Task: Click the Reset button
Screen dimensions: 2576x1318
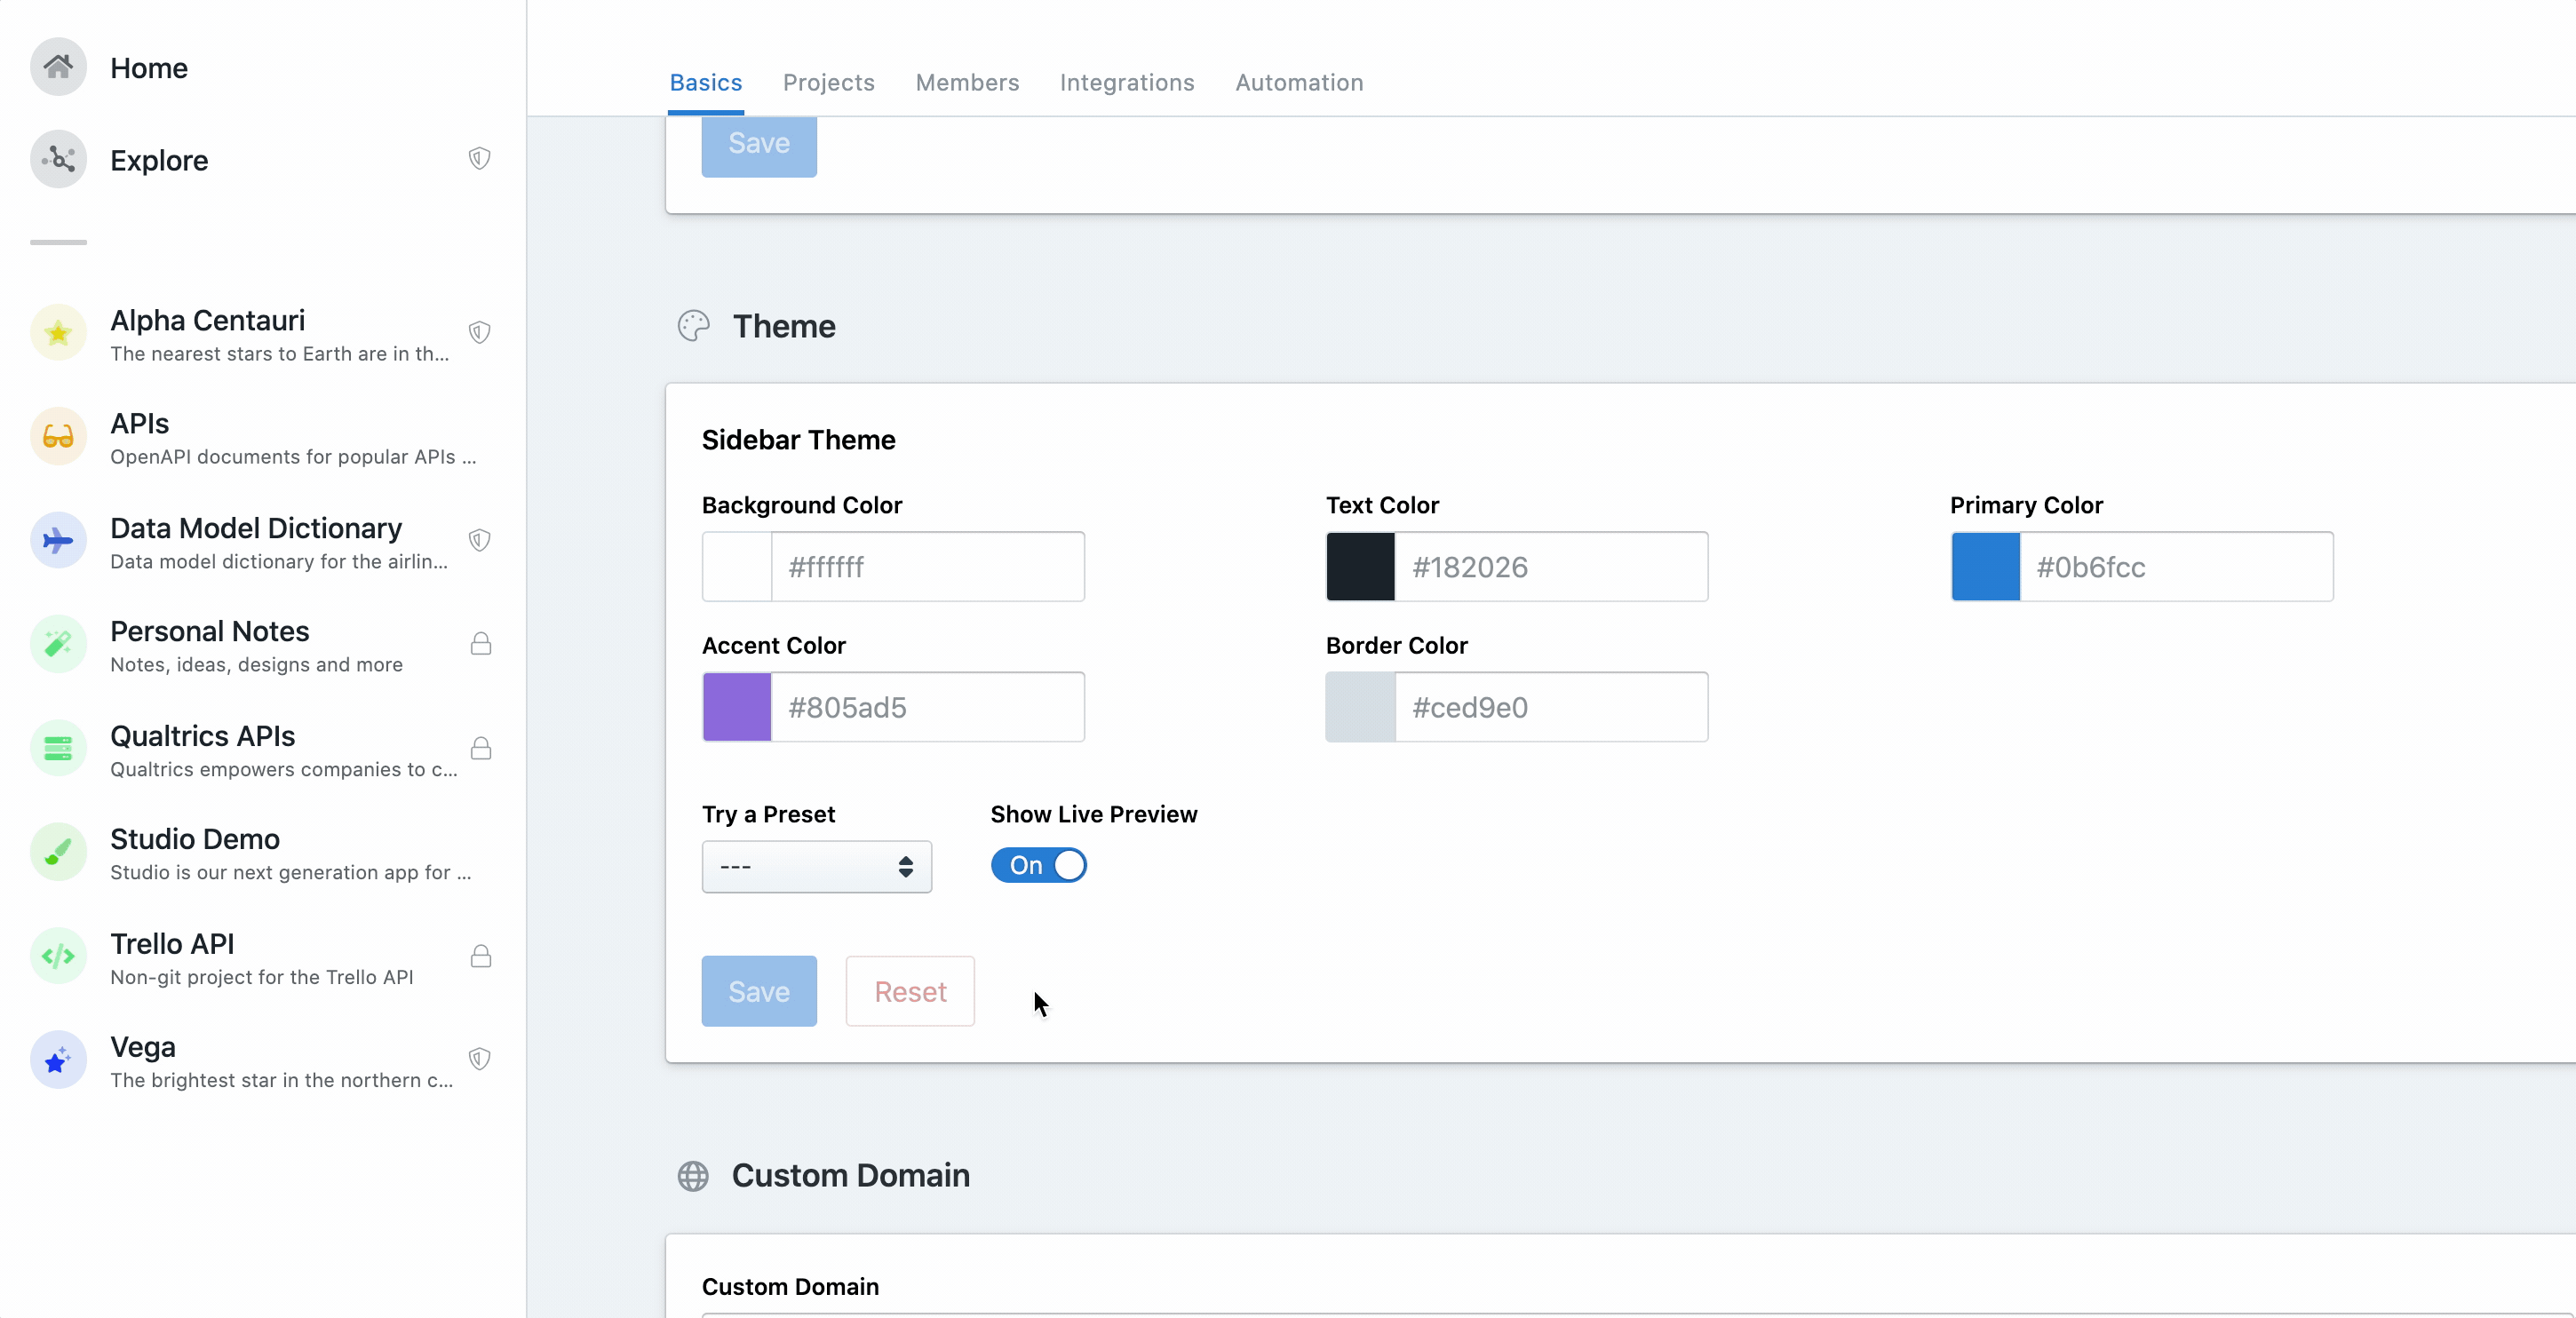Action: pyautogui.click(x=909, y=991)
